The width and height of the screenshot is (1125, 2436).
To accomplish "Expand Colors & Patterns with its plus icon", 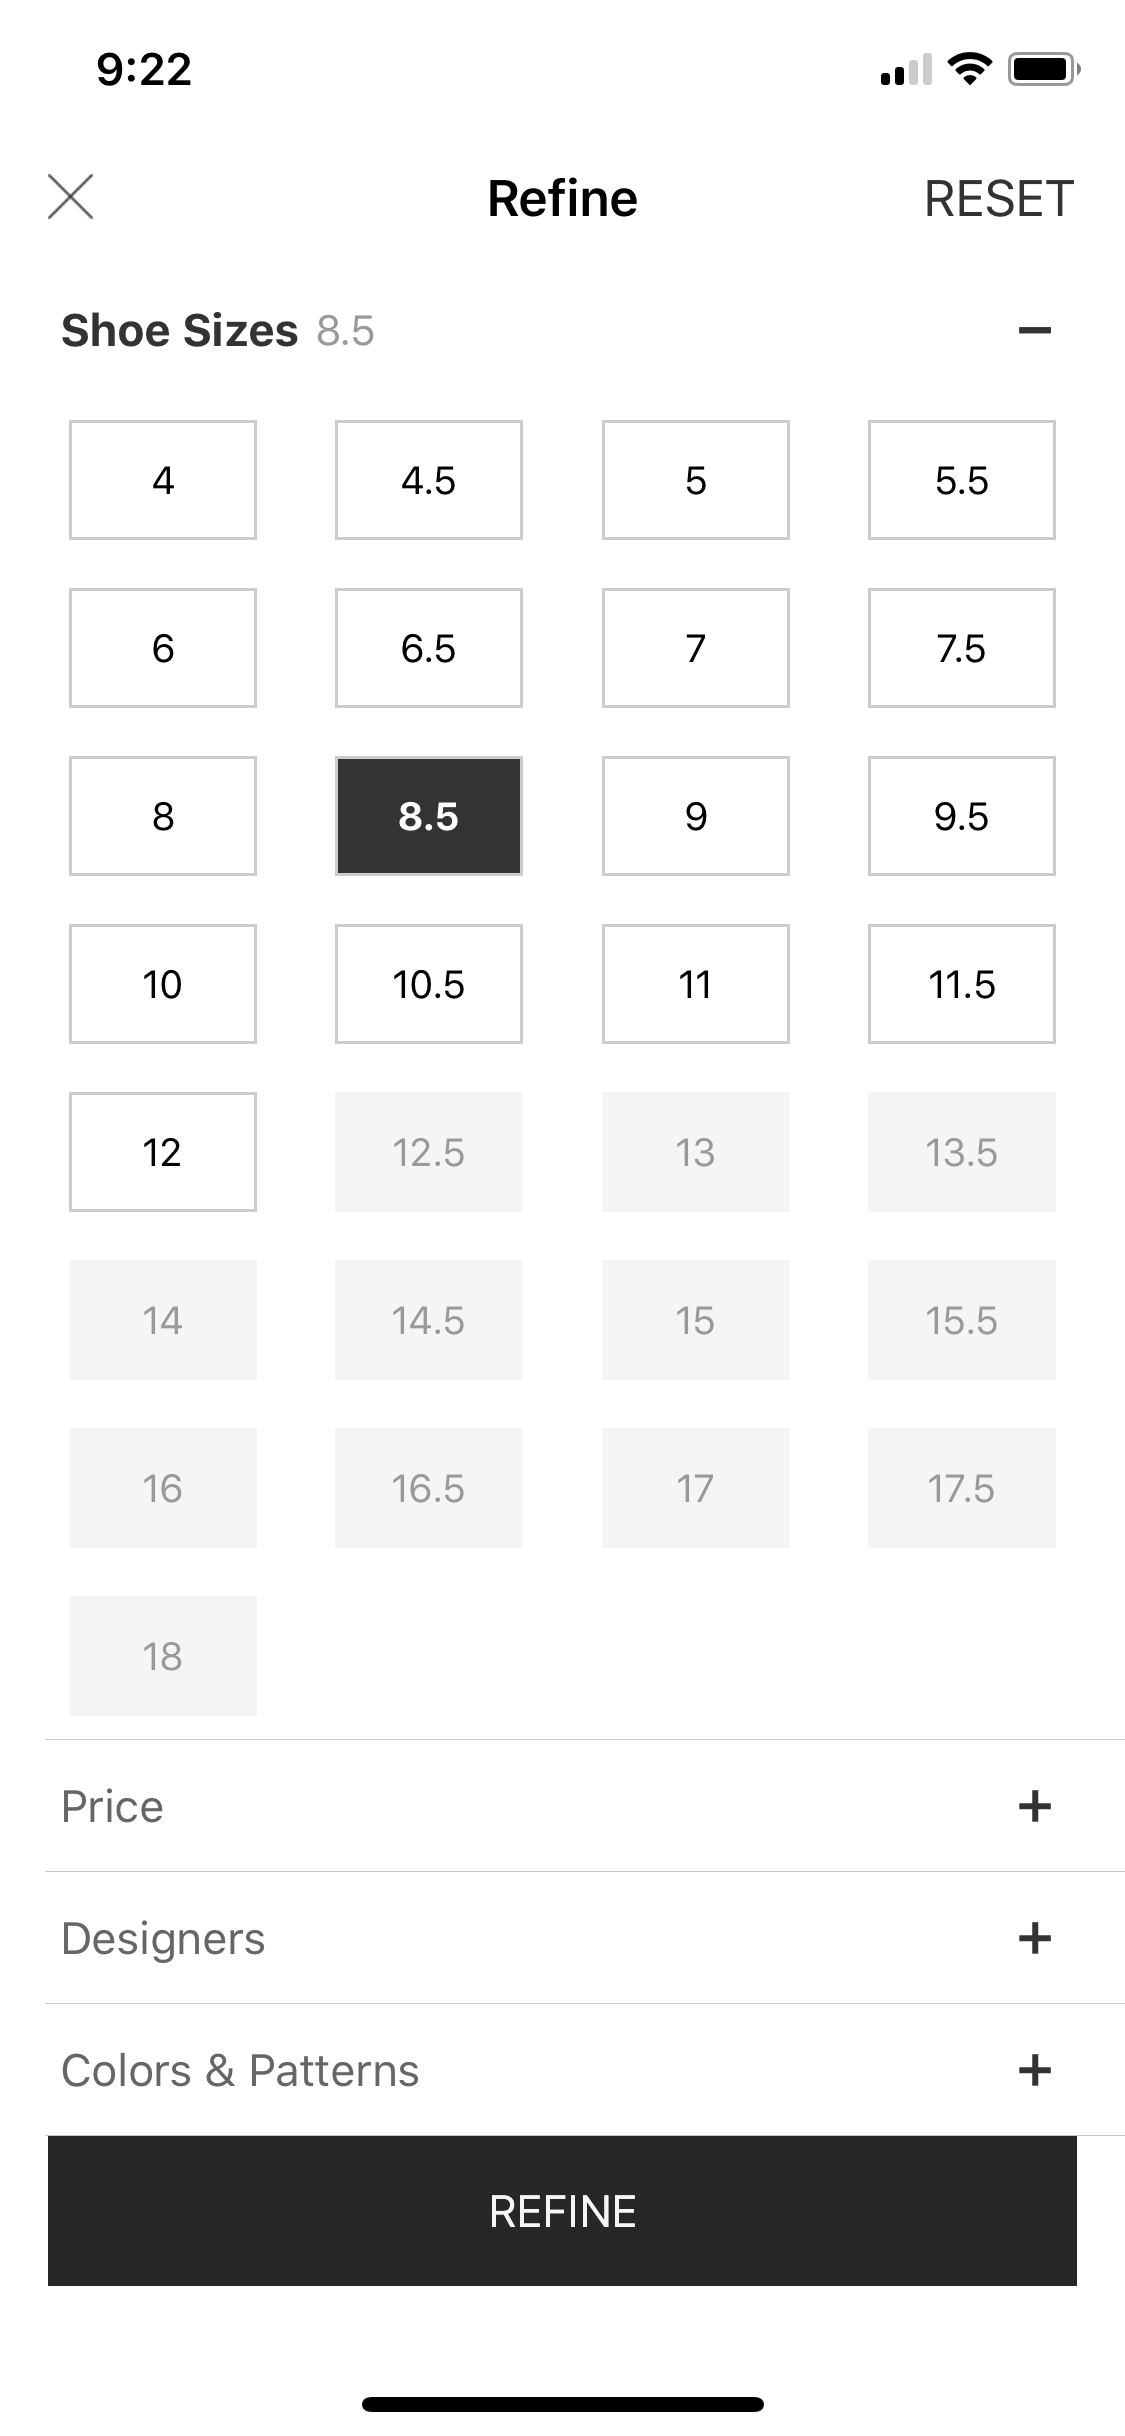I will pyautogui.click(x=1034, y=2070).
